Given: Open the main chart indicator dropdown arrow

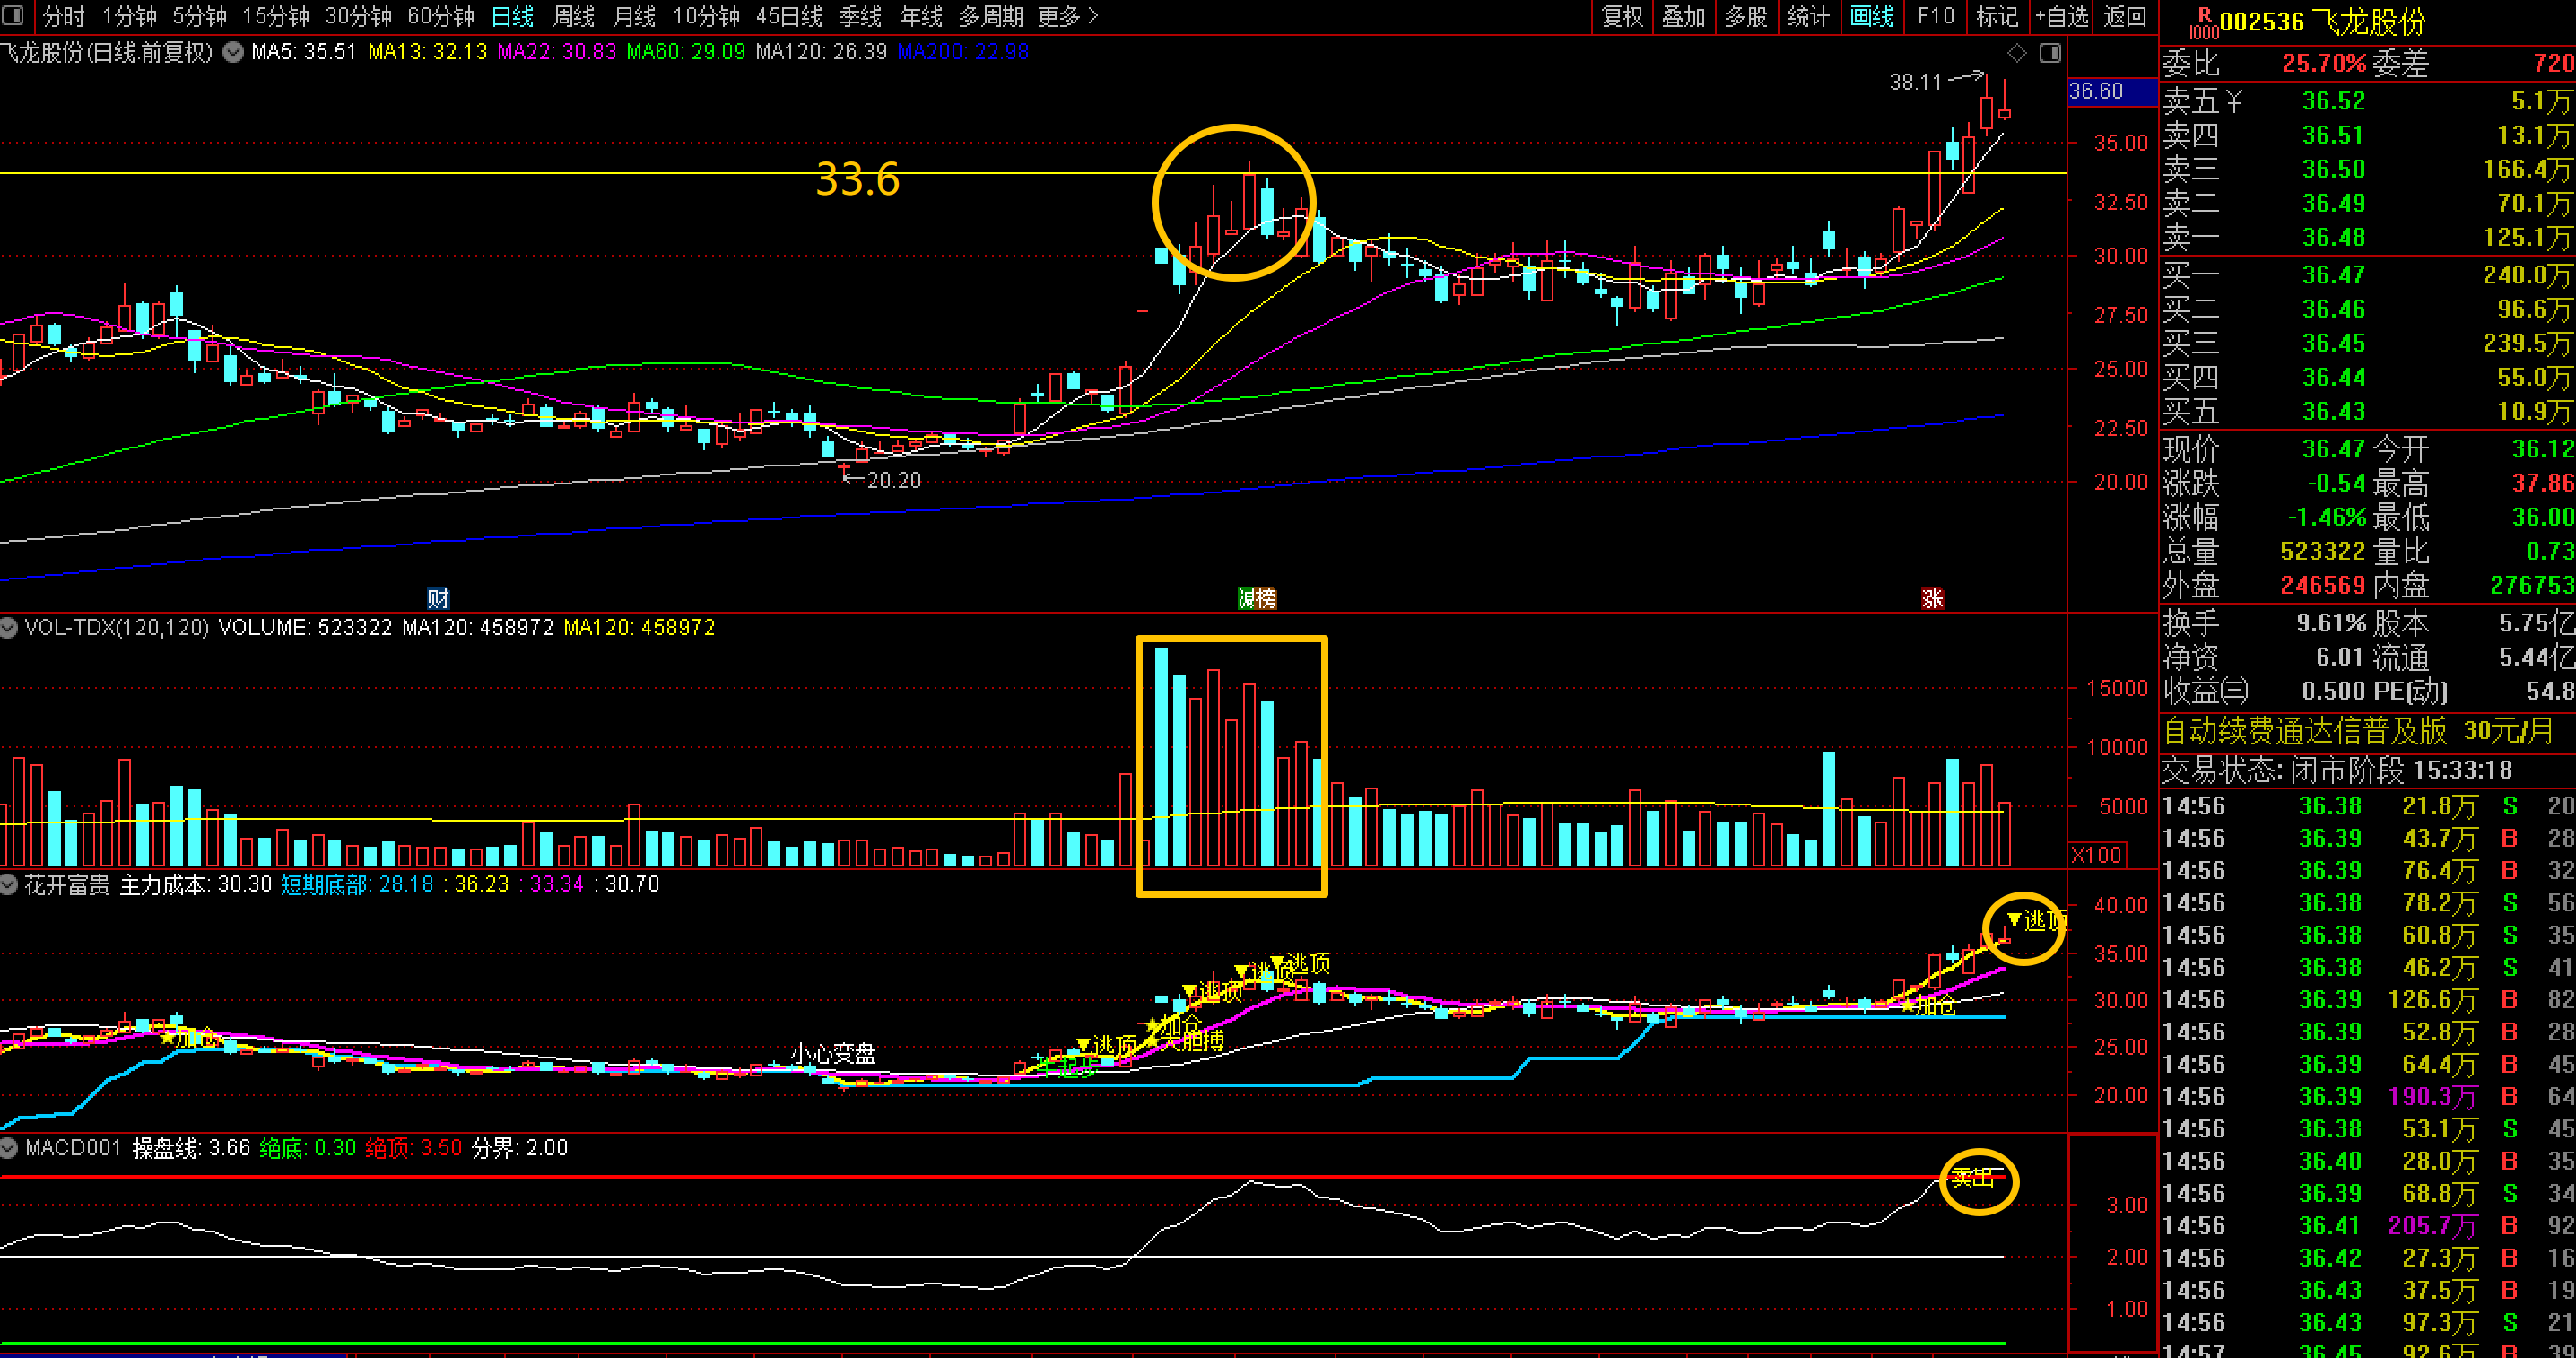Looking at the screenshot, I should pyautogui.click(x=232, y=52).
